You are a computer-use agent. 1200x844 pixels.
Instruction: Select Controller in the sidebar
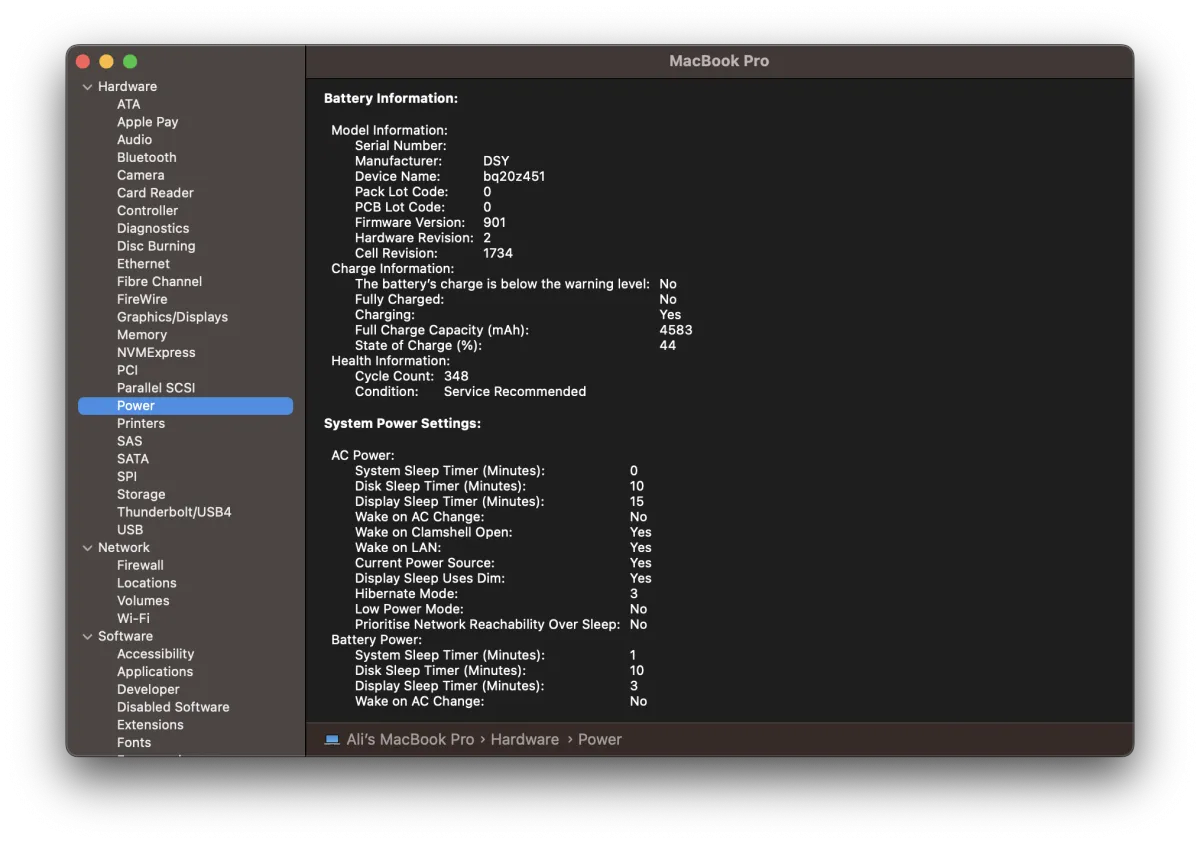[x=147, y=211]
